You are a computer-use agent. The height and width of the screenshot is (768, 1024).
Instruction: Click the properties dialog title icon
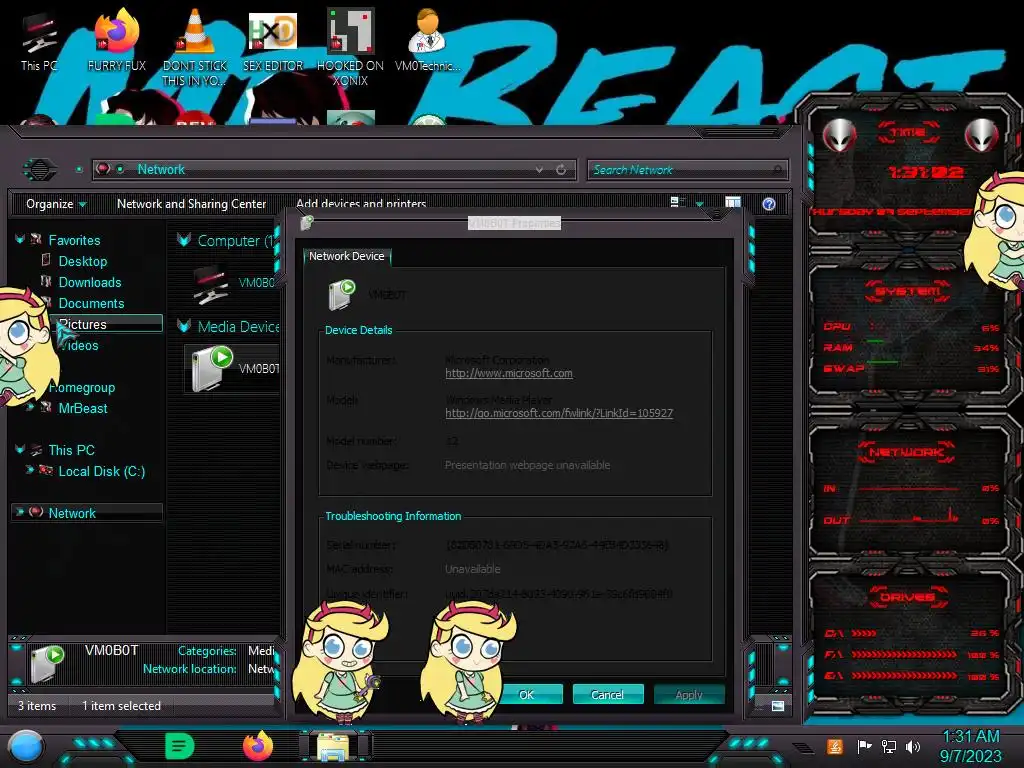coord(306,223)
